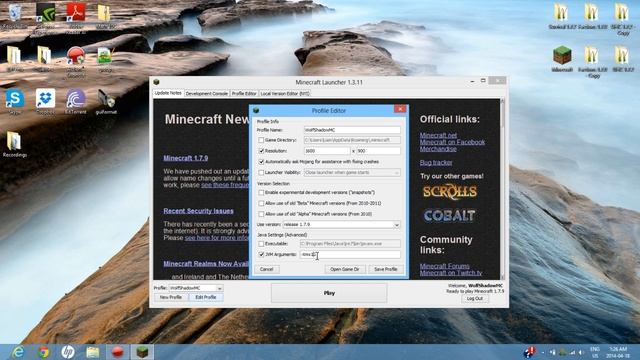Click the ENG US language indicator
Viewport: 640px width, 360px height.
[595, 352]
